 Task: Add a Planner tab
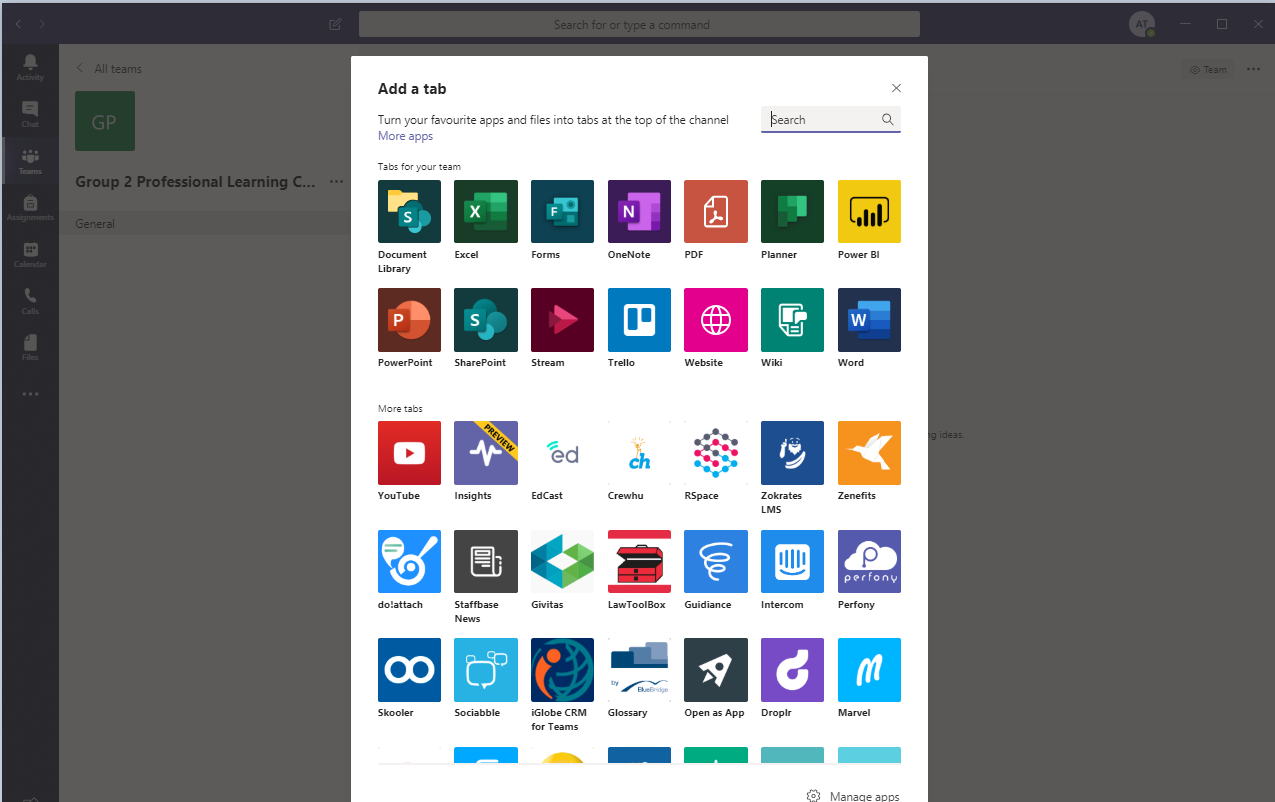(792, 211)
